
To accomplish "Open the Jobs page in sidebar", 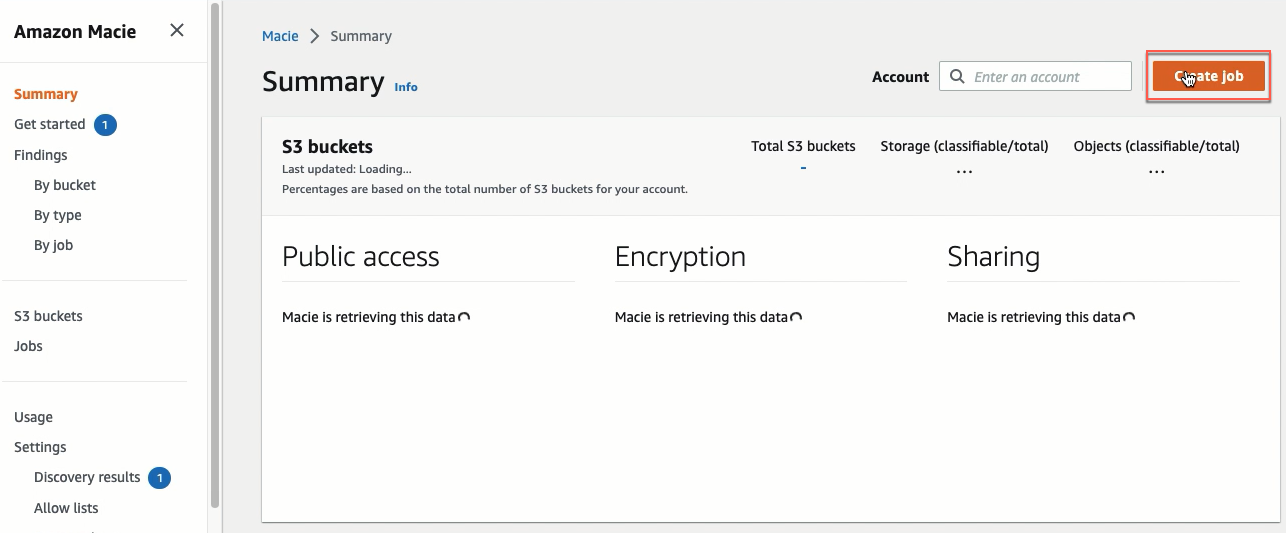I will point(28,346).
